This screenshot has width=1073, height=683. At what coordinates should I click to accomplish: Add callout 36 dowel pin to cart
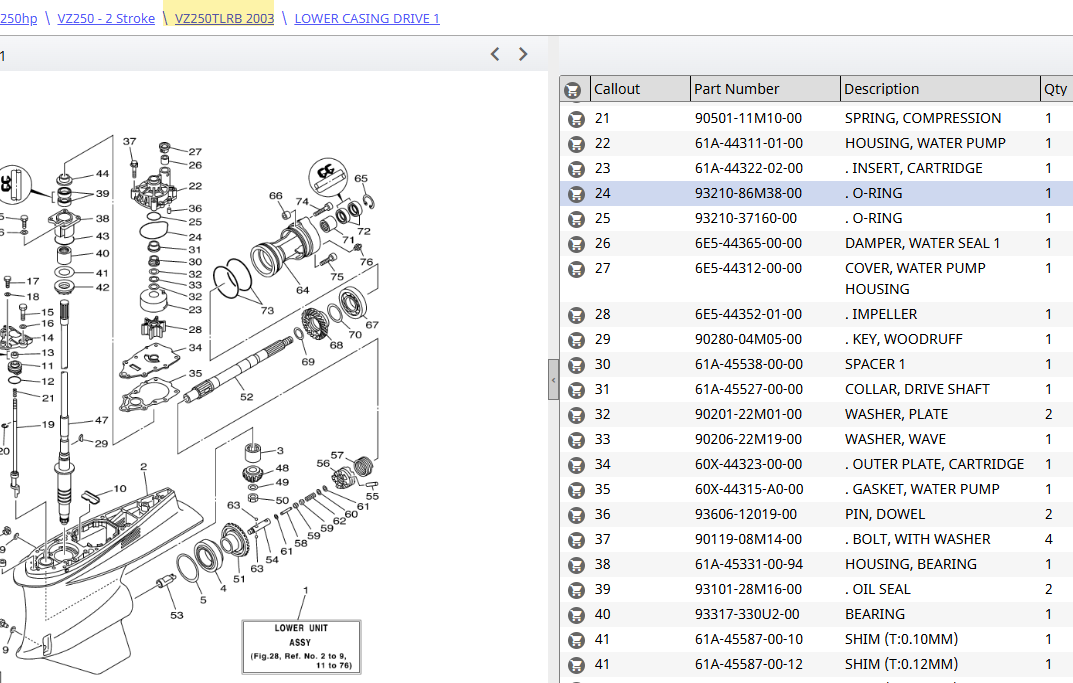576,515
